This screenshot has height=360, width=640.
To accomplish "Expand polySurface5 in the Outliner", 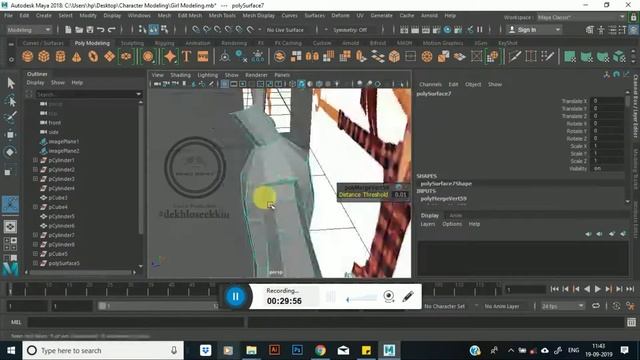I will click(36, 263).
